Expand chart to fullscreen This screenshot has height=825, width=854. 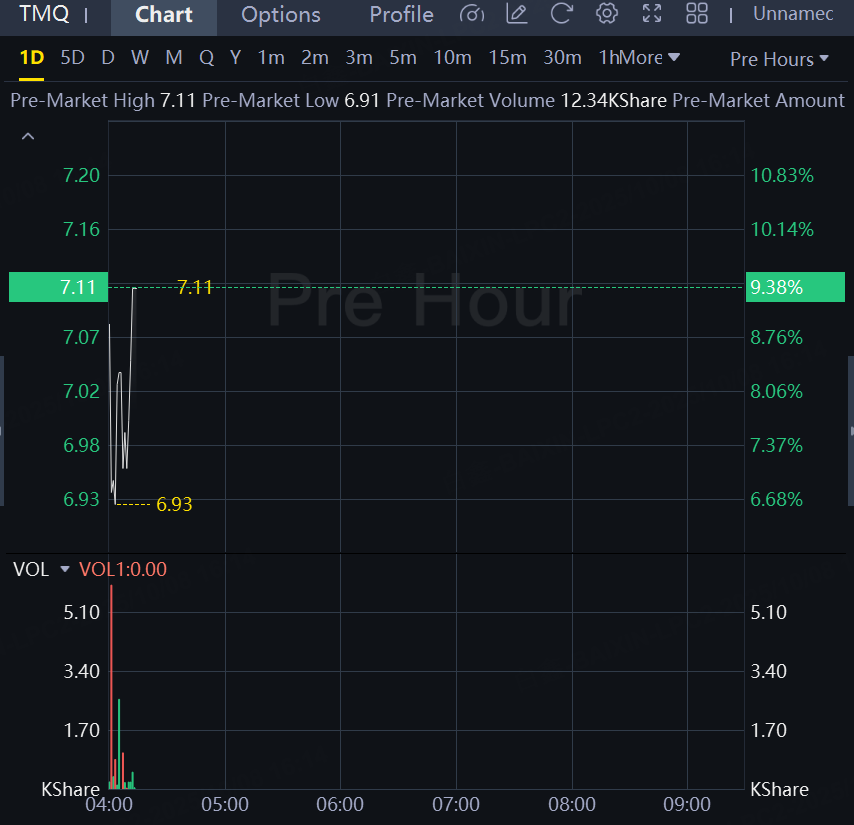tap(652, 14)
